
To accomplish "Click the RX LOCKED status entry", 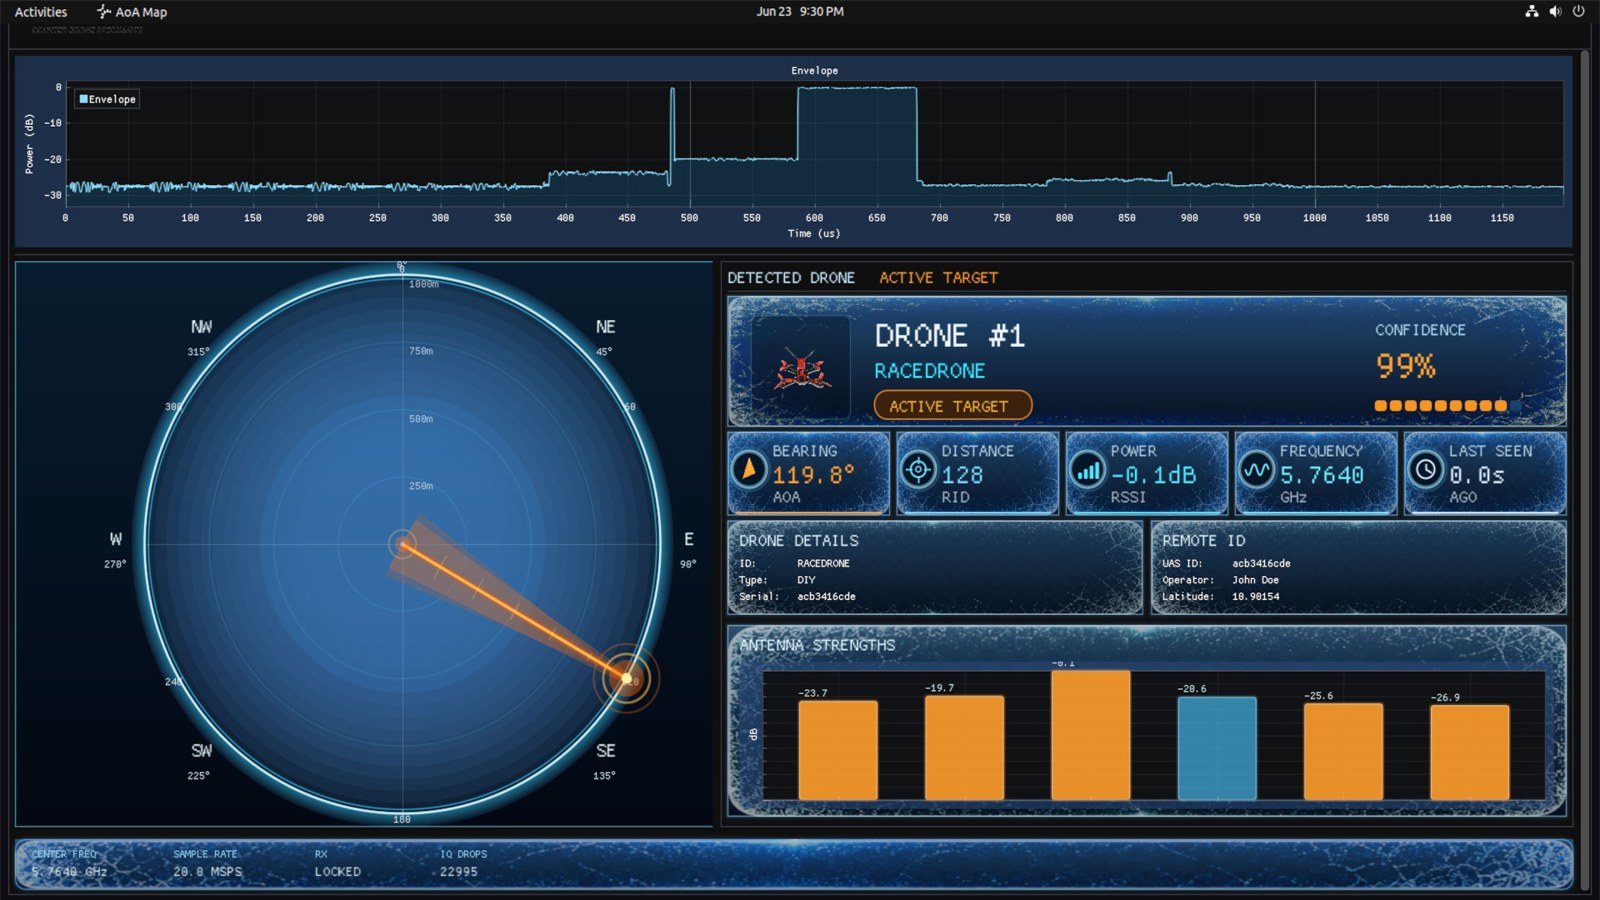I will tap(337, 863).
